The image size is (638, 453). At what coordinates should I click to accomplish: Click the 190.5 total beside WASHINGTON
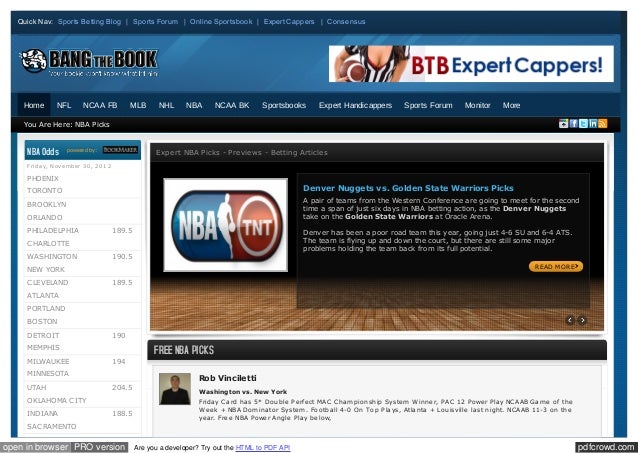pyautogui.click(x=122, y=256)
